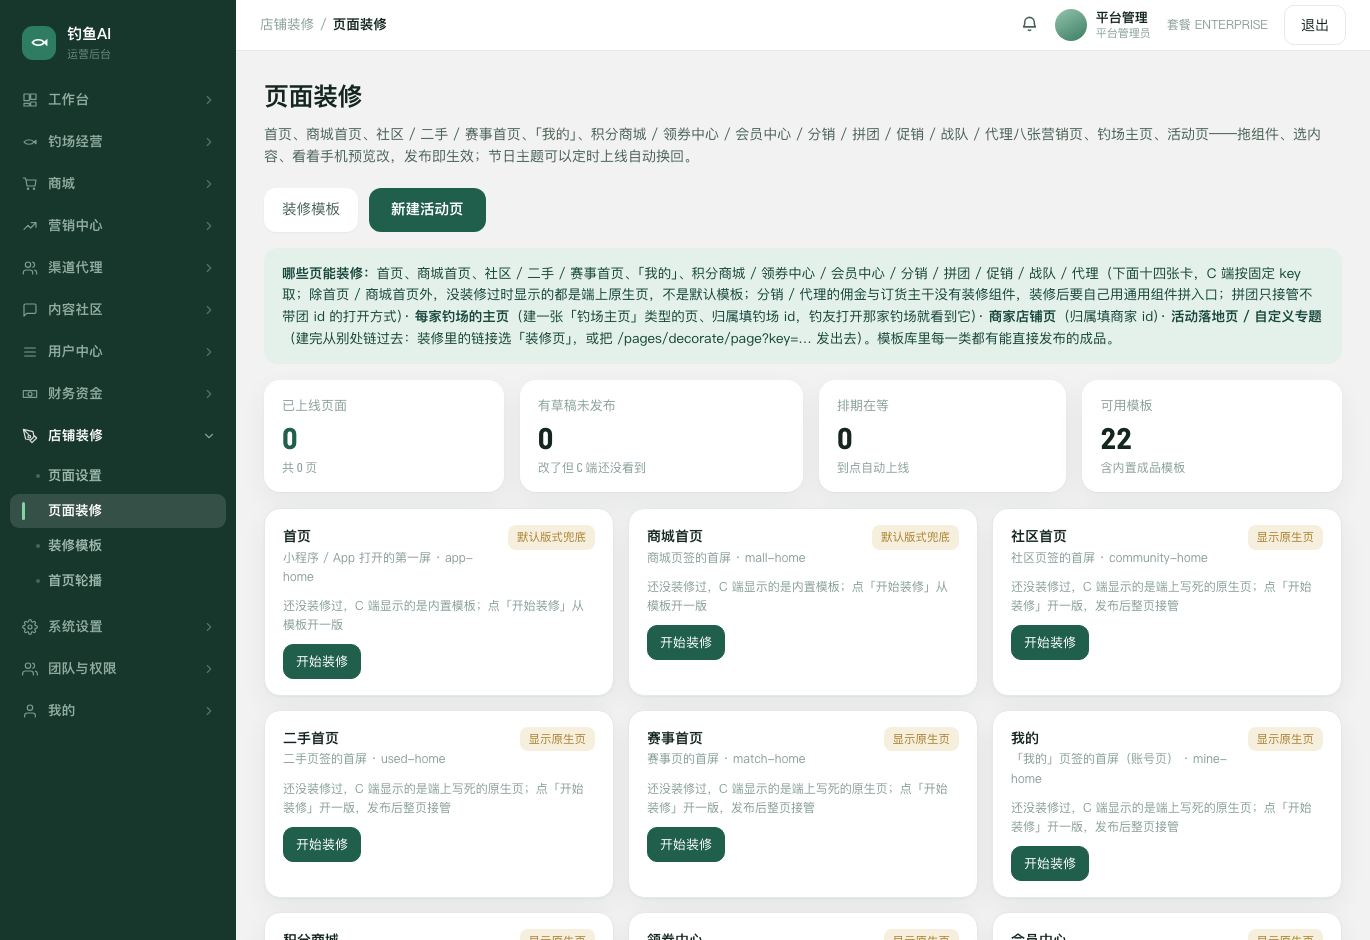1370x940 pixels.
Task: Expand the 内容社区 menu chevron
Action: (209, 310)
